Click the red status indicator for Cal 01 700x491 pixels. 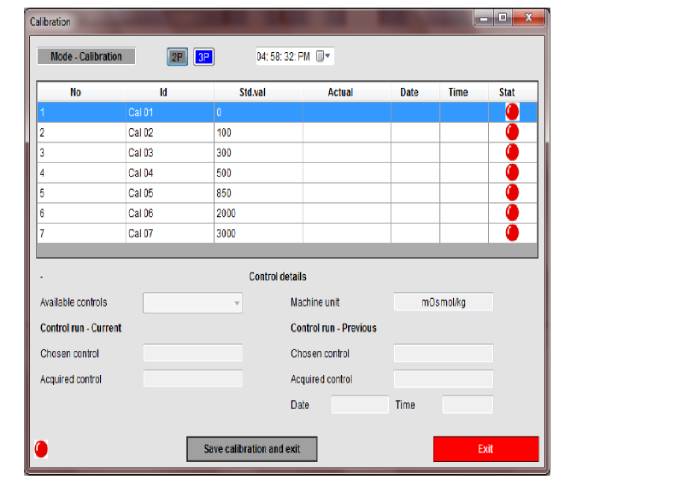click(512, 112)
